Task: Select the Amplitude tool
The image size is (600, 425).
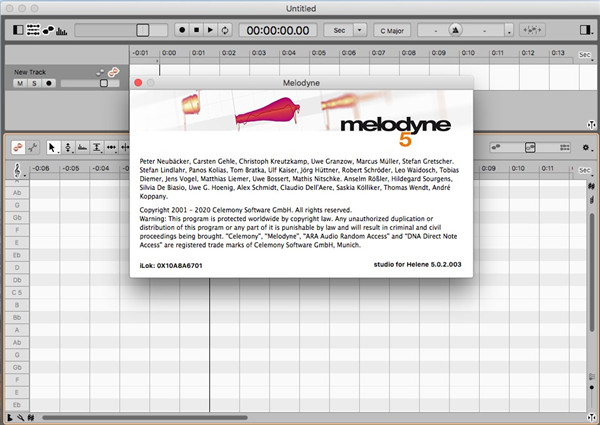Action: click(x=97, y=147)
